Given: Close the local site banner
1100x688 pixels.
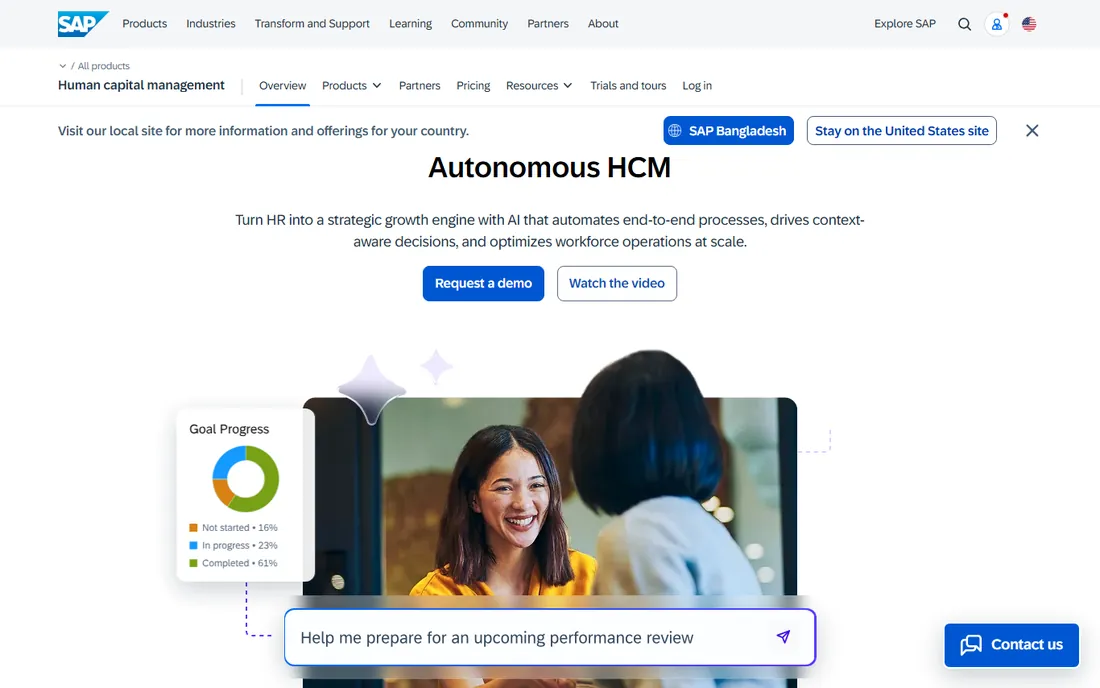Looking at the screenshot, I should click(1032, 130).
